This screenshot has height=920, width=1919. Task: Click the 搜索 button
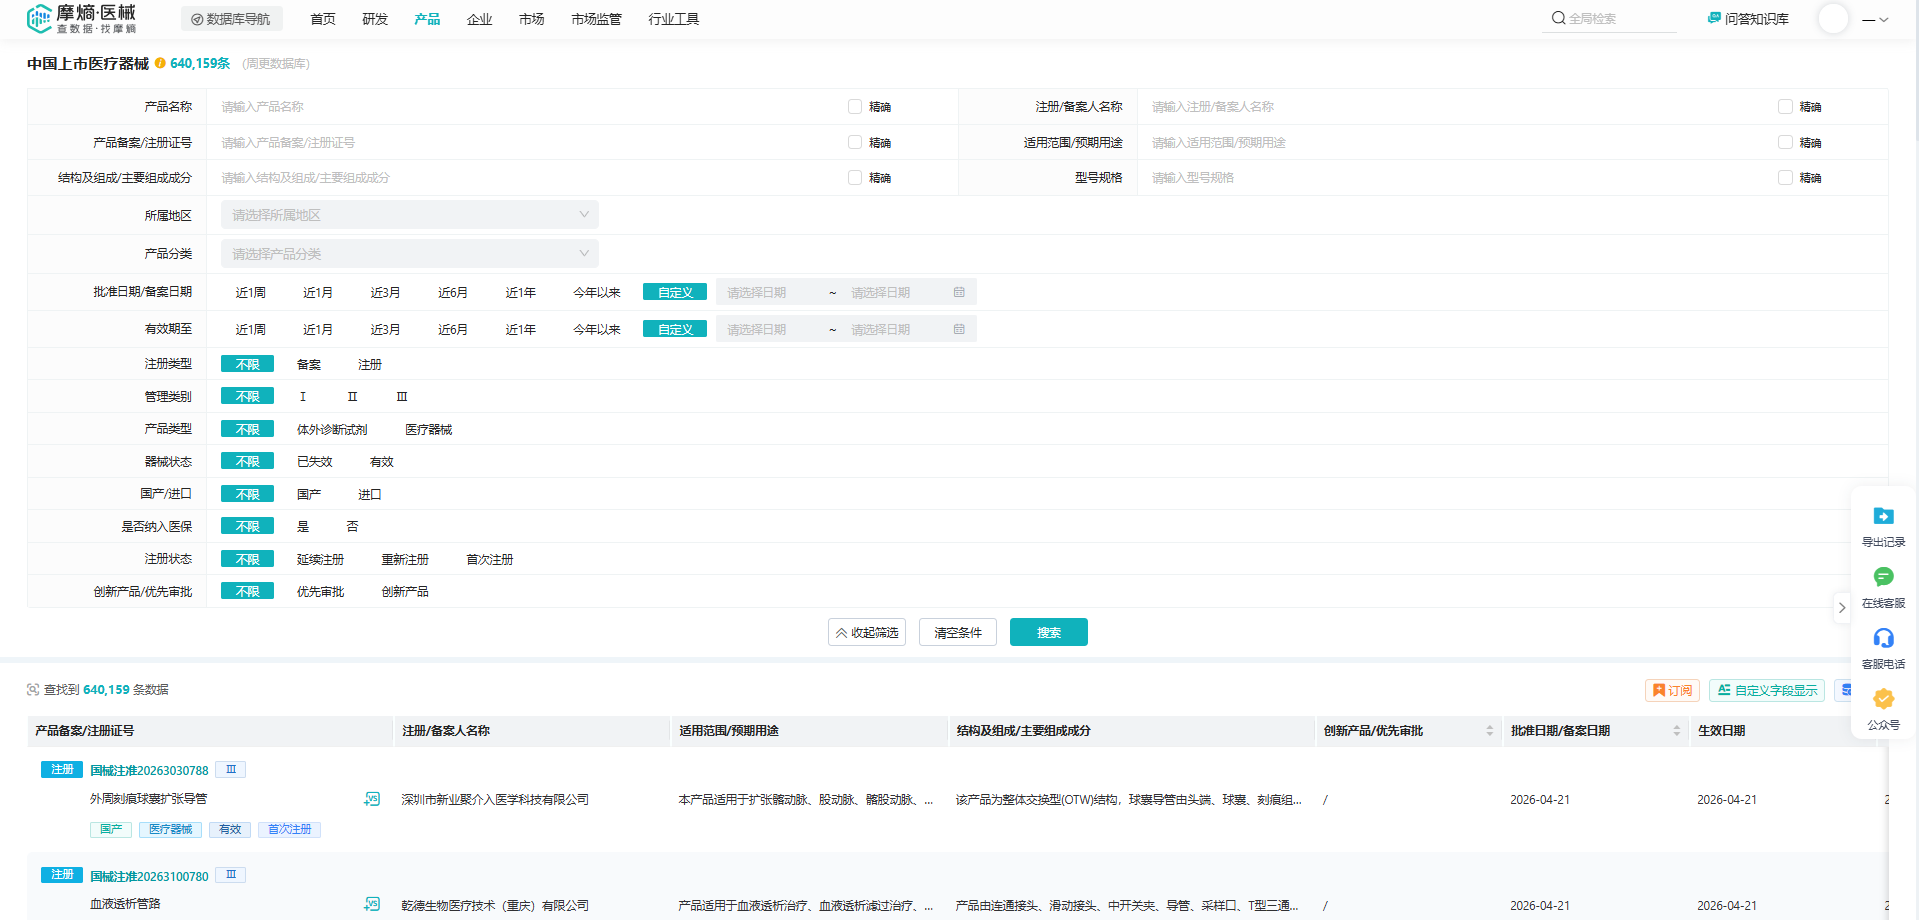pyautogui.click(x=1049, y=632)
